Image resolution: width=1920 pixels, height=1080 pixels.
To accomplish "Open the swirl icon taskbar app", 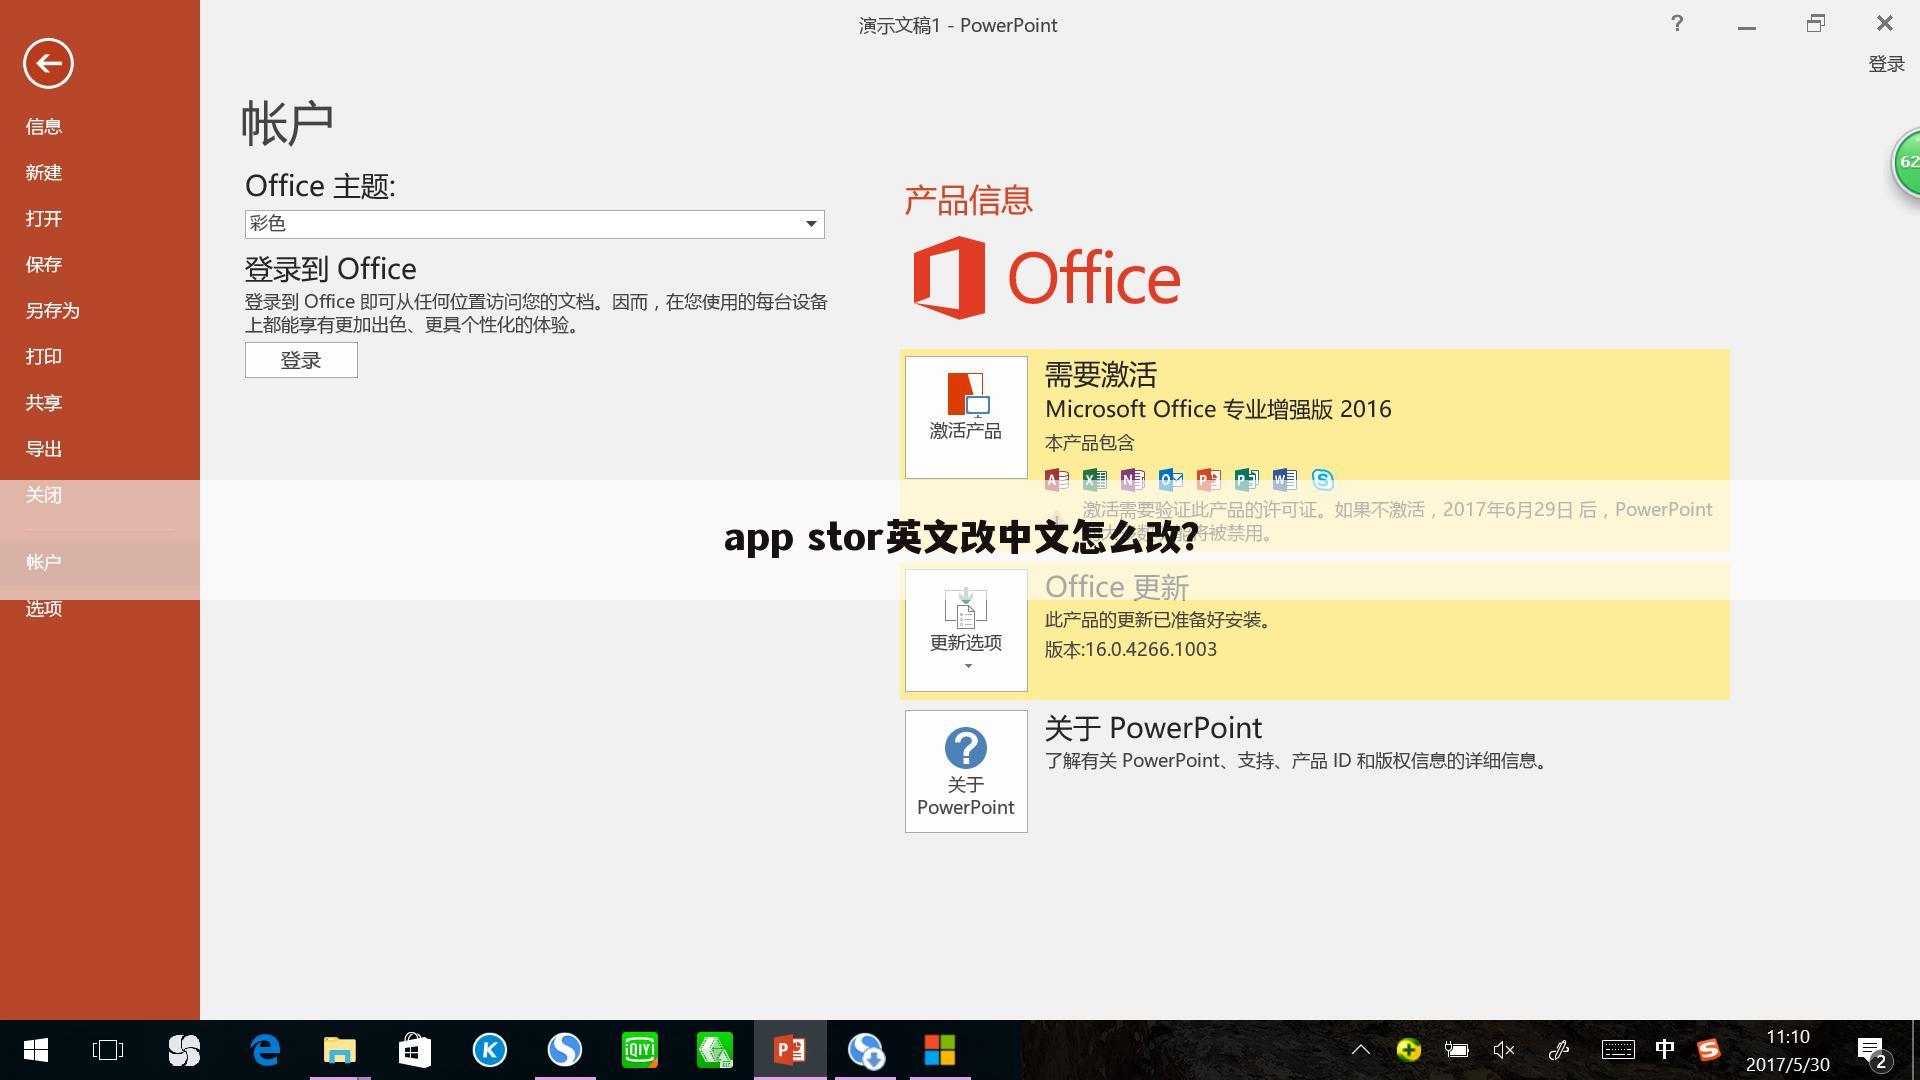I will [184, 1050].
